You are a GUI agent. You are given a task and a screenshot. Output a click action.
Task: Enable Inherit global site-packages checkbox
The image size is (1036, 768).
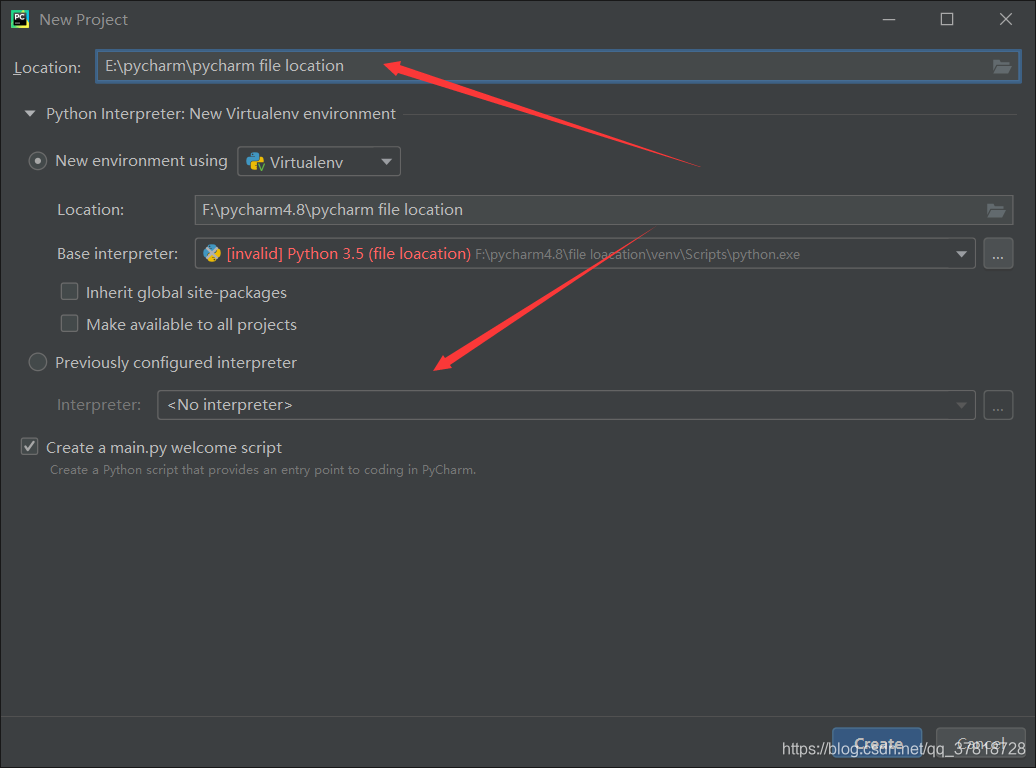click(69, 291)
